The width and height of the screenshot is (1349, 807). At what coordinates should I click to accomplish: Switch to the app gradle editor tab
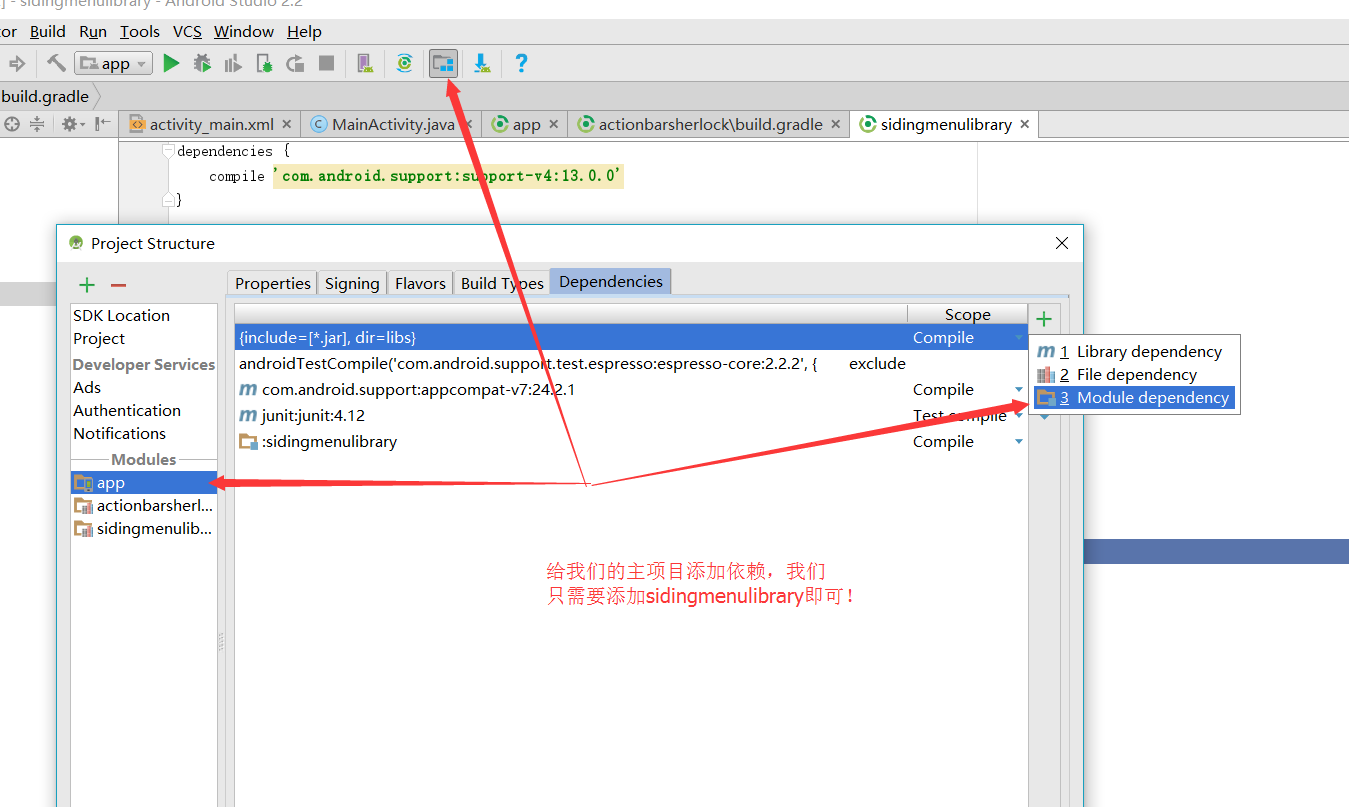coord(526,124)
